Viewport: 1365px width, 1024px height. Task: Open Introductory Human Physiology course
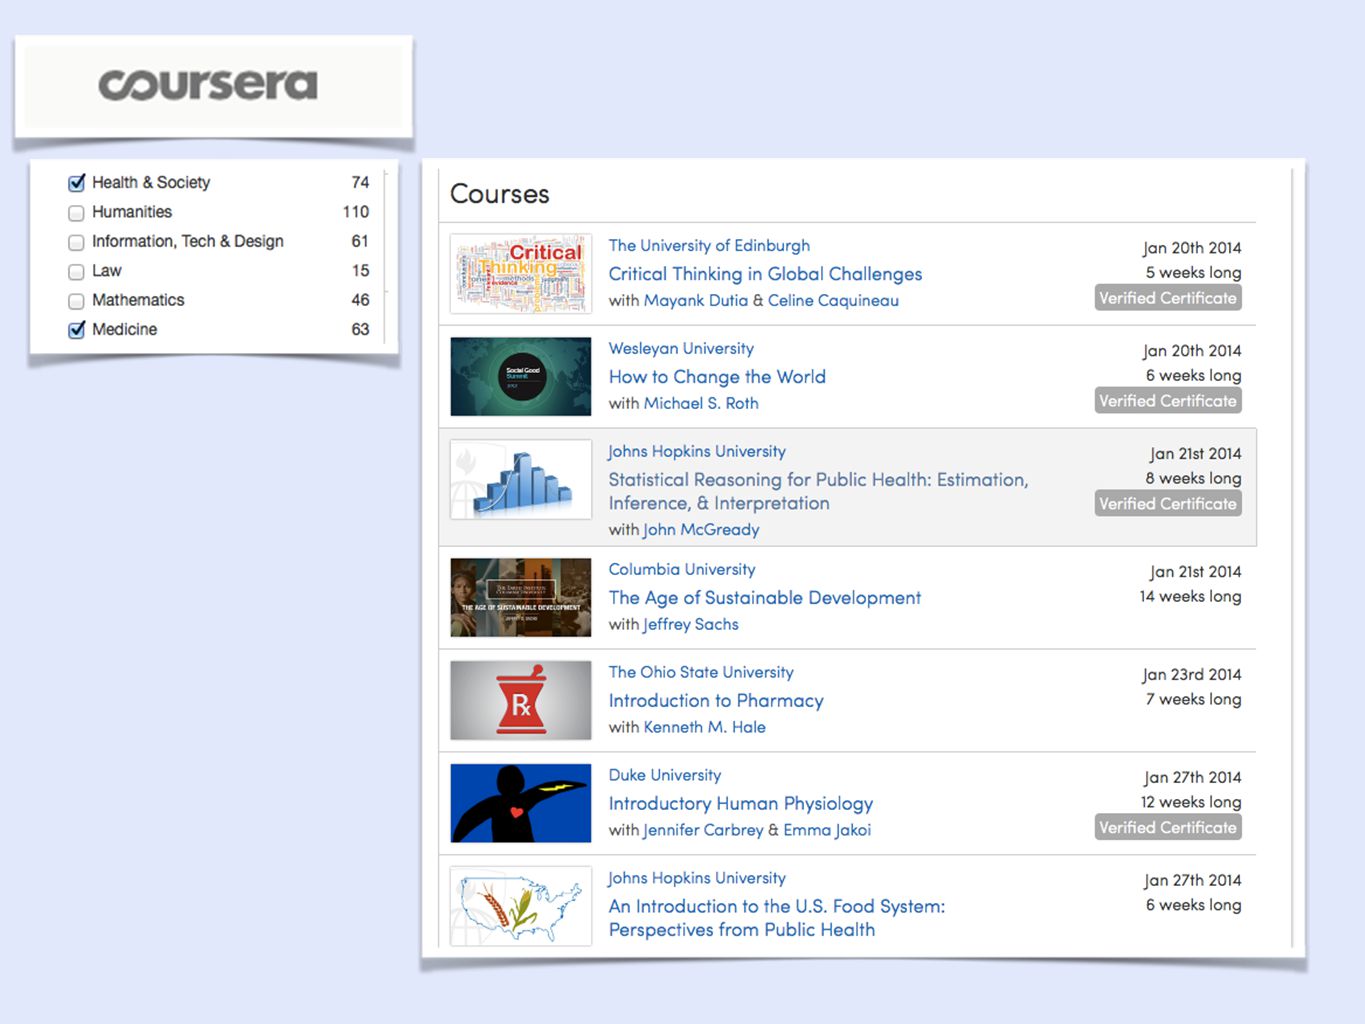[x=741, y=804]
